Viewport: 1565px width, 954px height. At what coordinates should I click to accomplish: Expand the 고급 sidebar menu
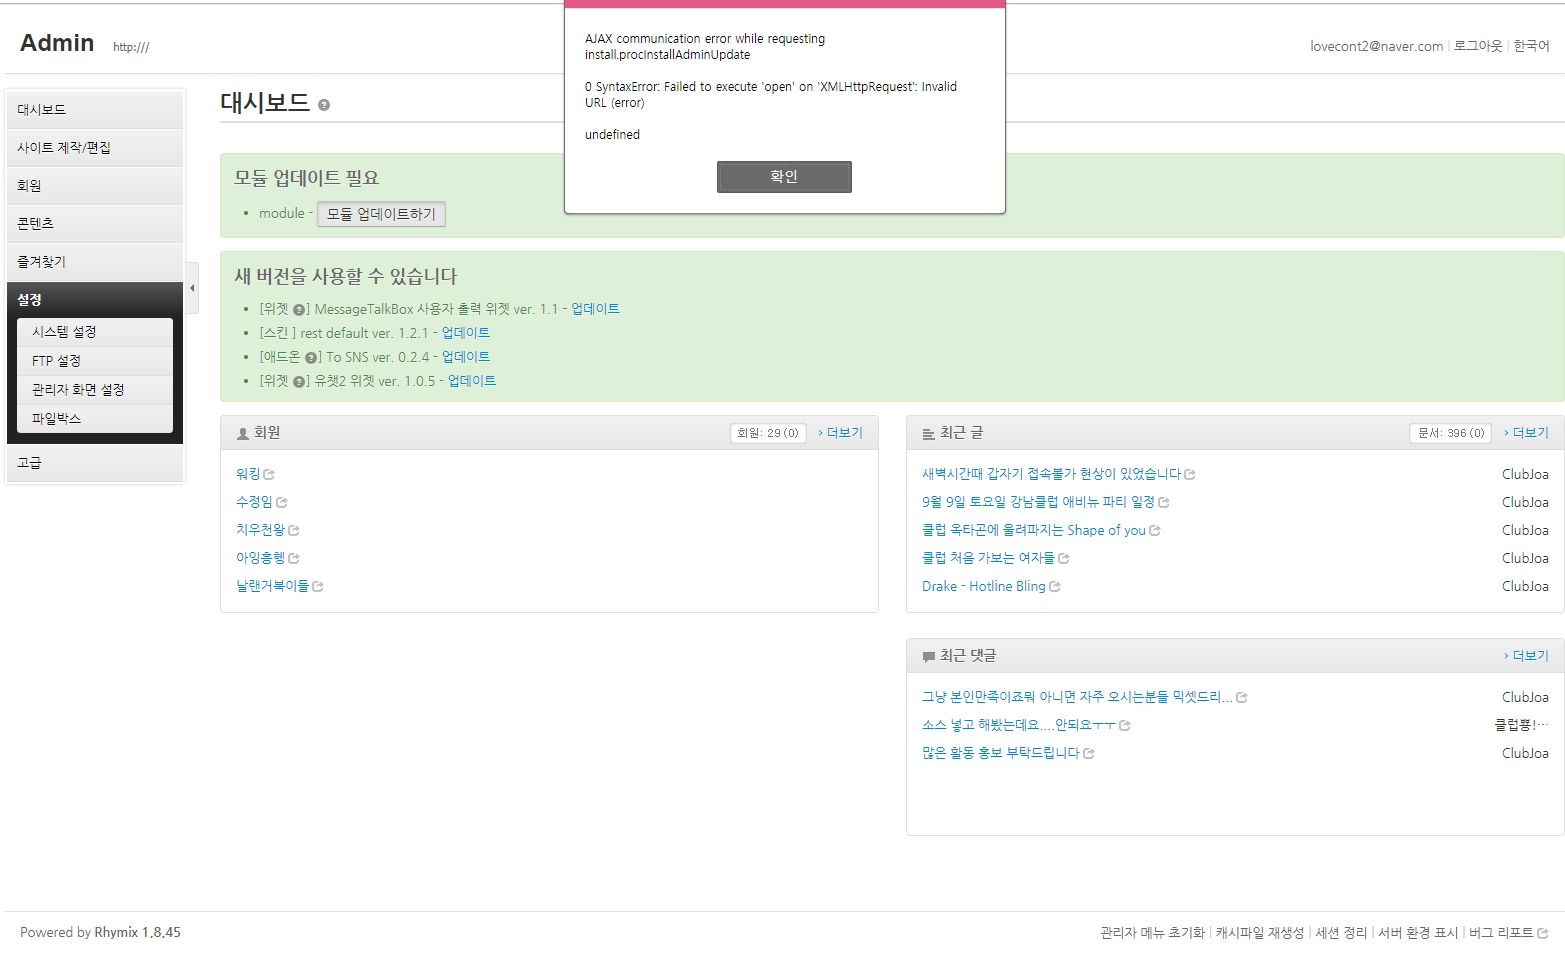(x=95, y=463)
